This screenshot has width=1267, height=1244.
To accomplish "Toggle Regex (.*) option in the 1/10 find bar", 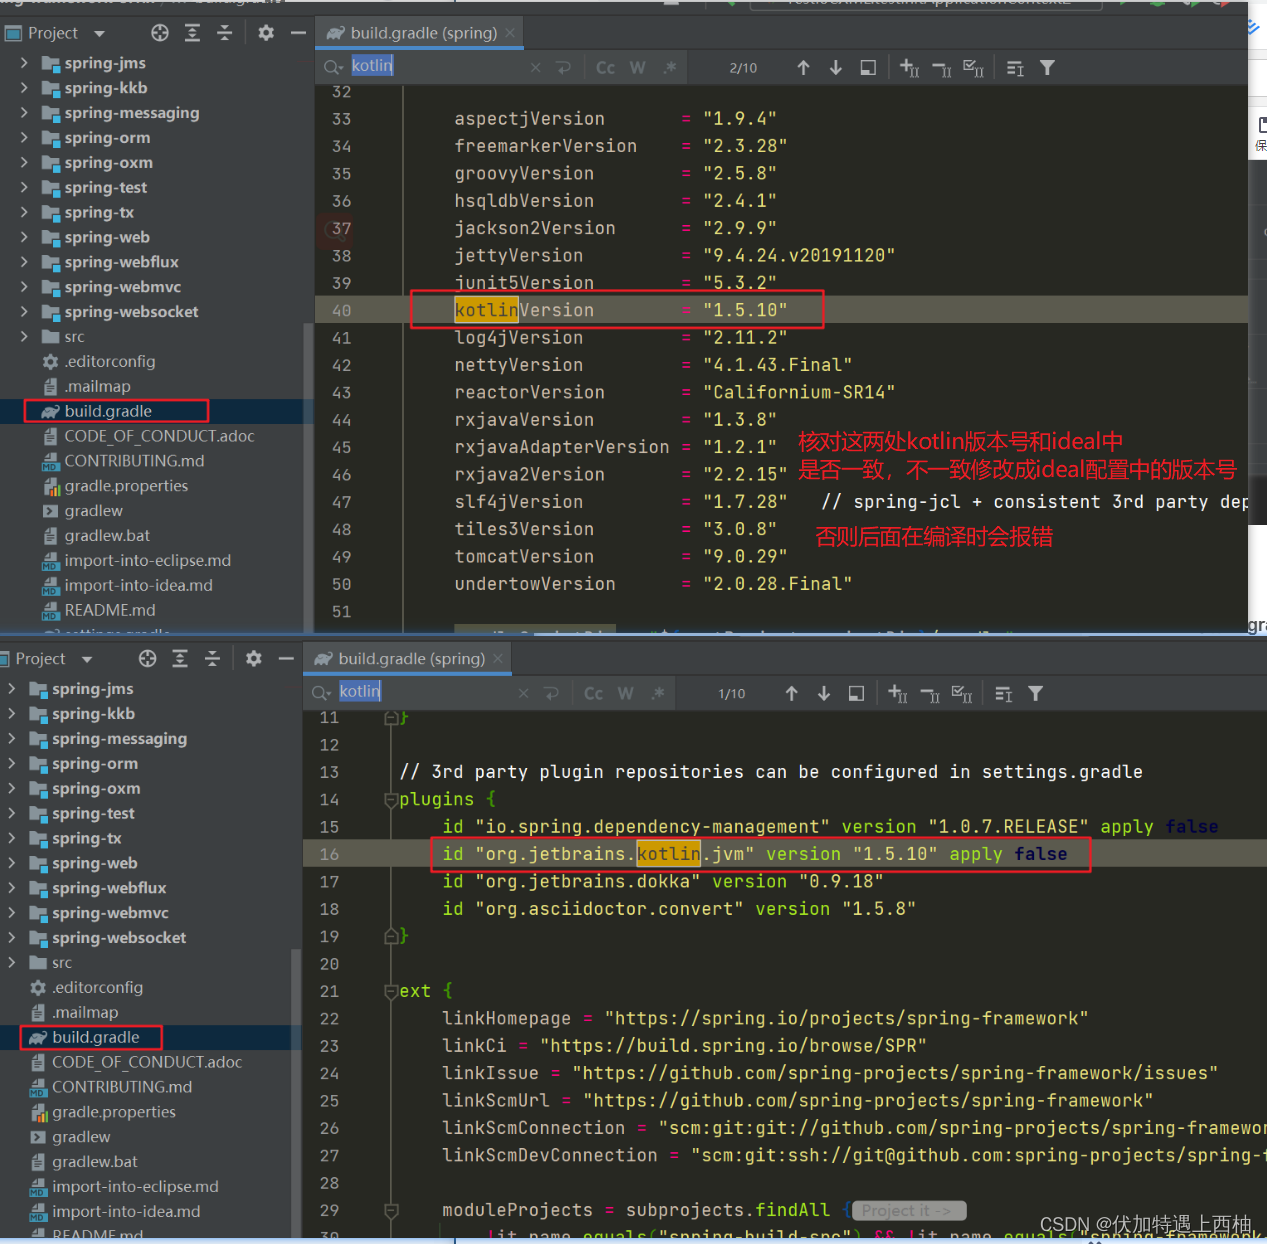I will [658, 693].
